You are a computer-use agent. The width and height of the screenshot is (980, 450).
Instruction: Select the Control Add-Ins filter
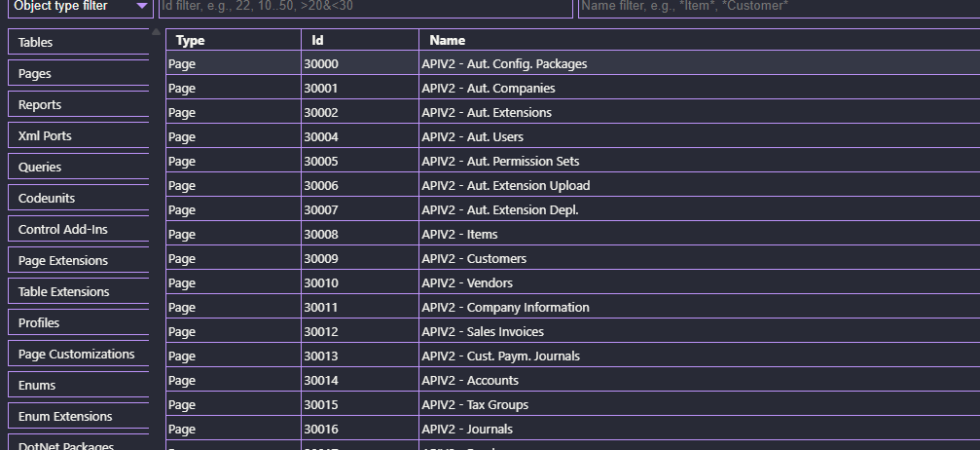[78, 229]
